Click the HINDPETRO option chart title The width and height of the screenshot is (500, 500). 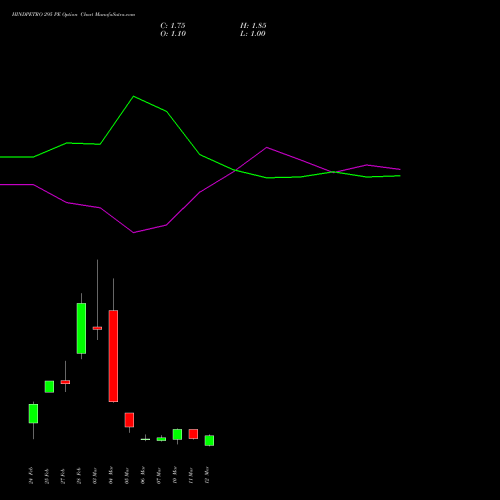click(x=73, y=15)
